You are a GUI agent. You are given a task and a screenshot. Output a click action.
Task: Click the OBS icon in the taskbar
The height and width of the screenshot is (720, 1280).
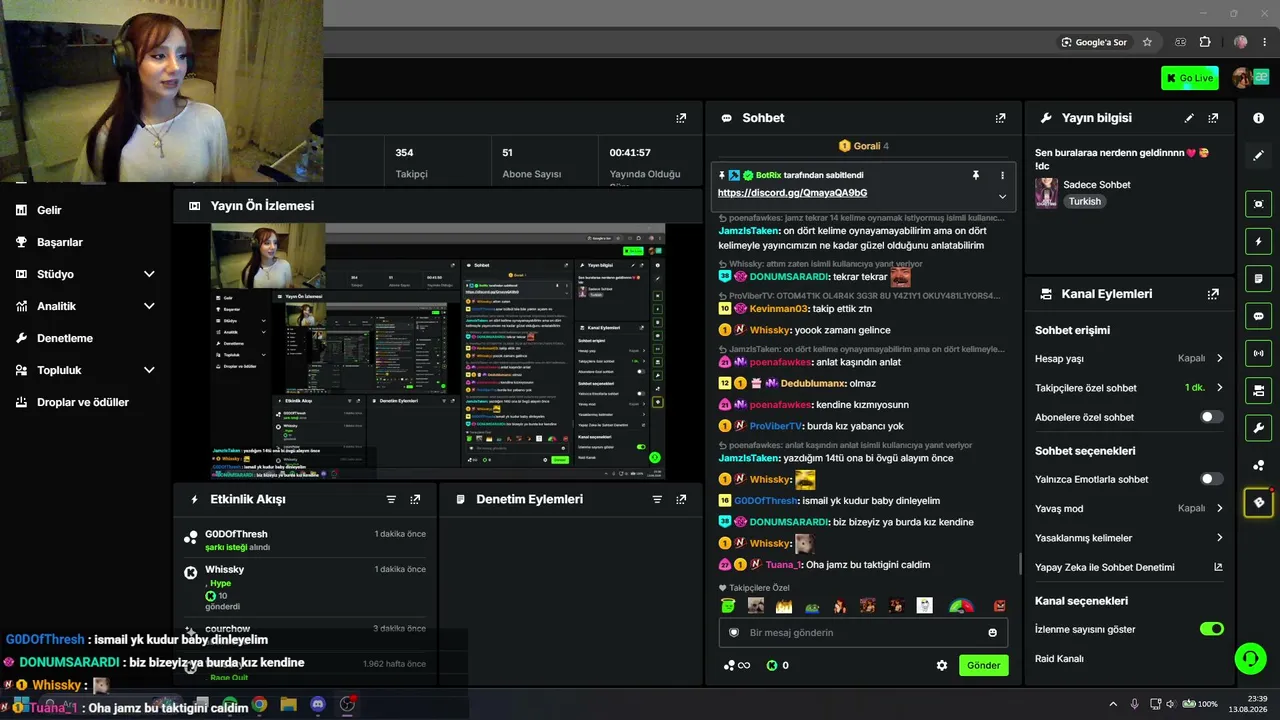point(347,704)
